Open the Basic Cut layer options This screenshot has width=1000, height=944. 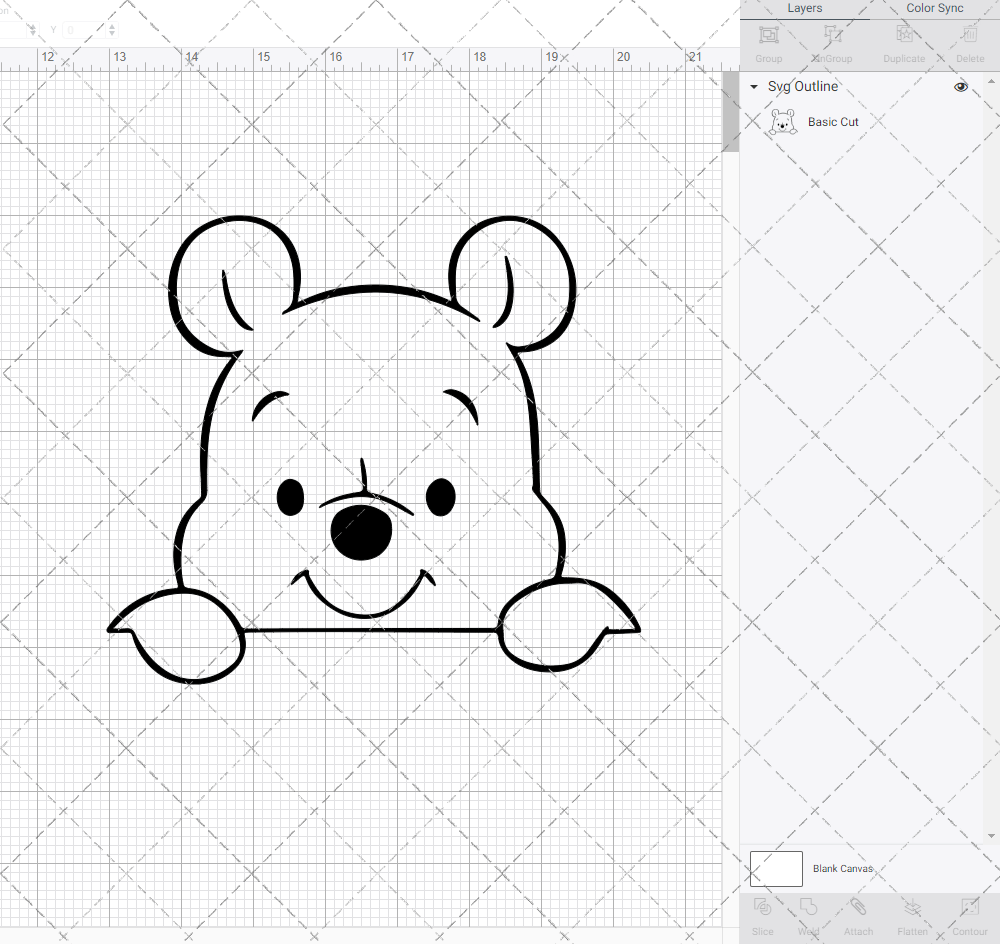(x=833, y=121)
